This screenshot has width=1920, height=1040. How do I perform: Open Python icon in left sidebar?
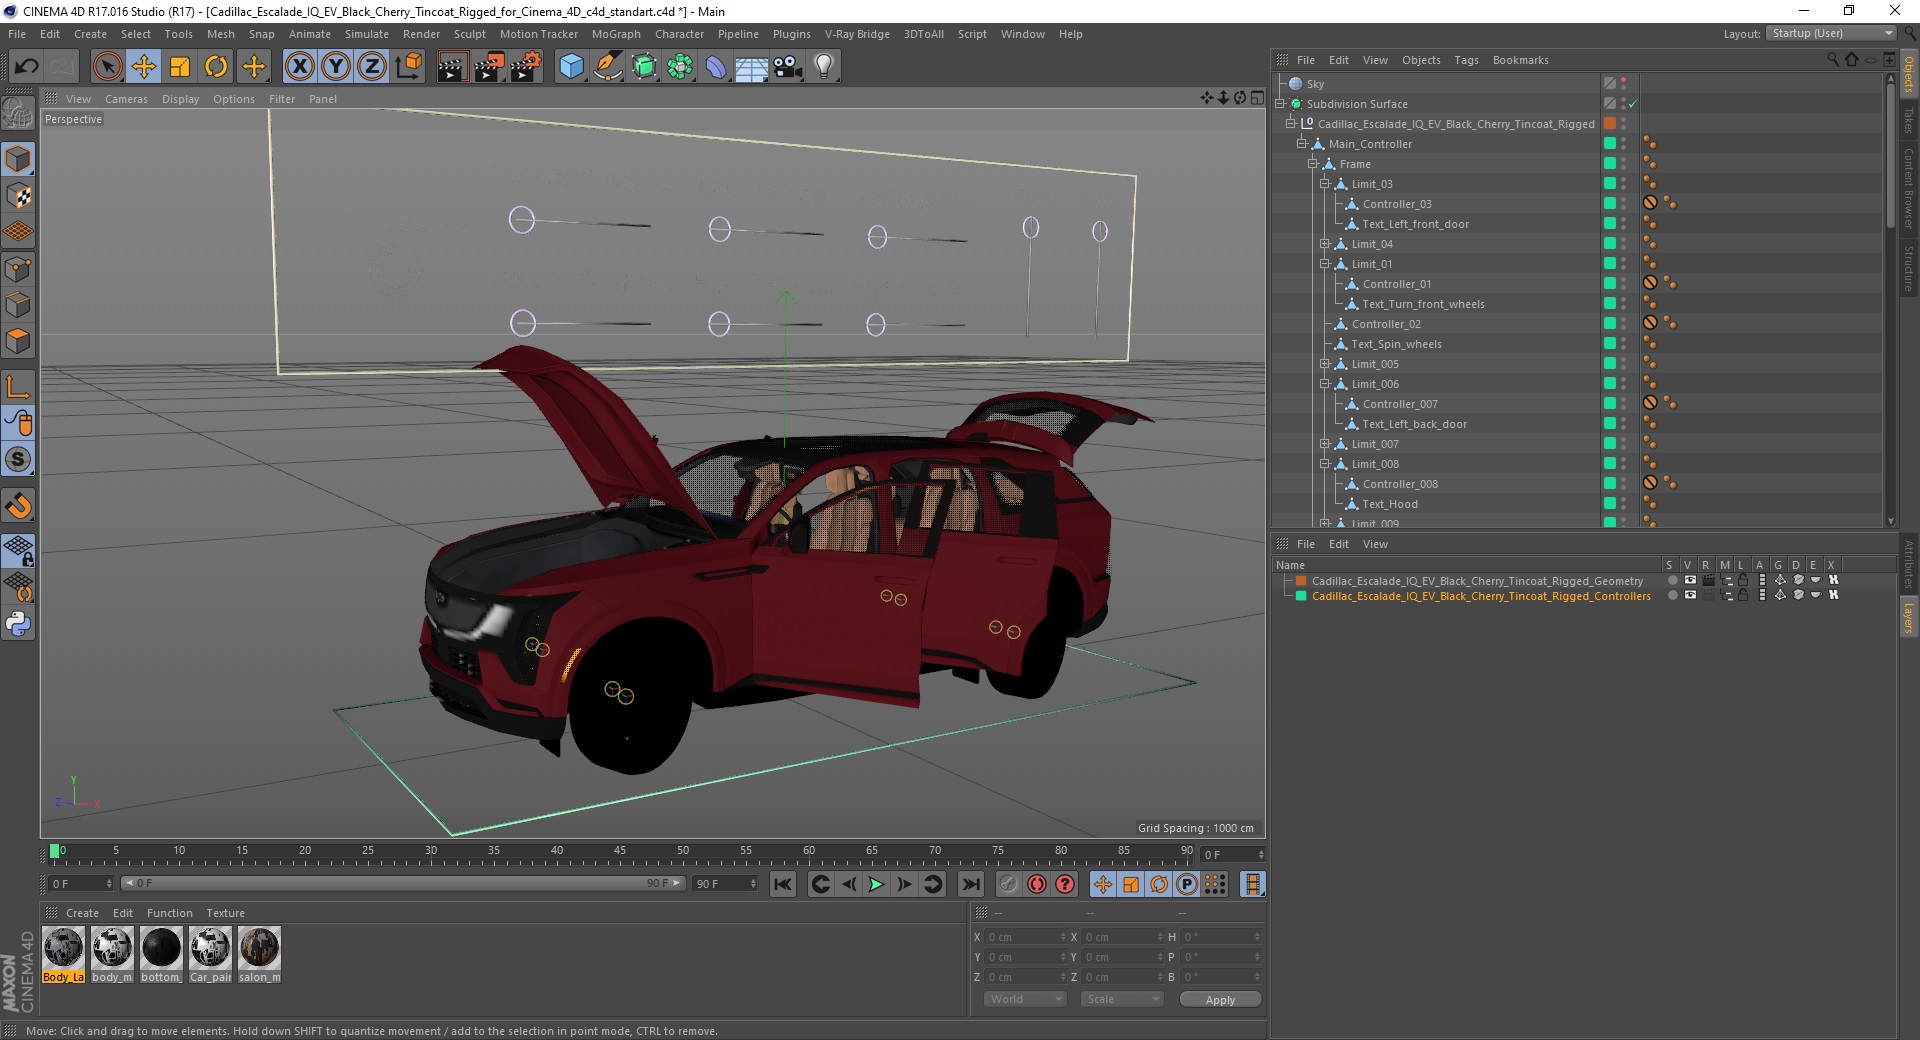[x=19, y=624]
